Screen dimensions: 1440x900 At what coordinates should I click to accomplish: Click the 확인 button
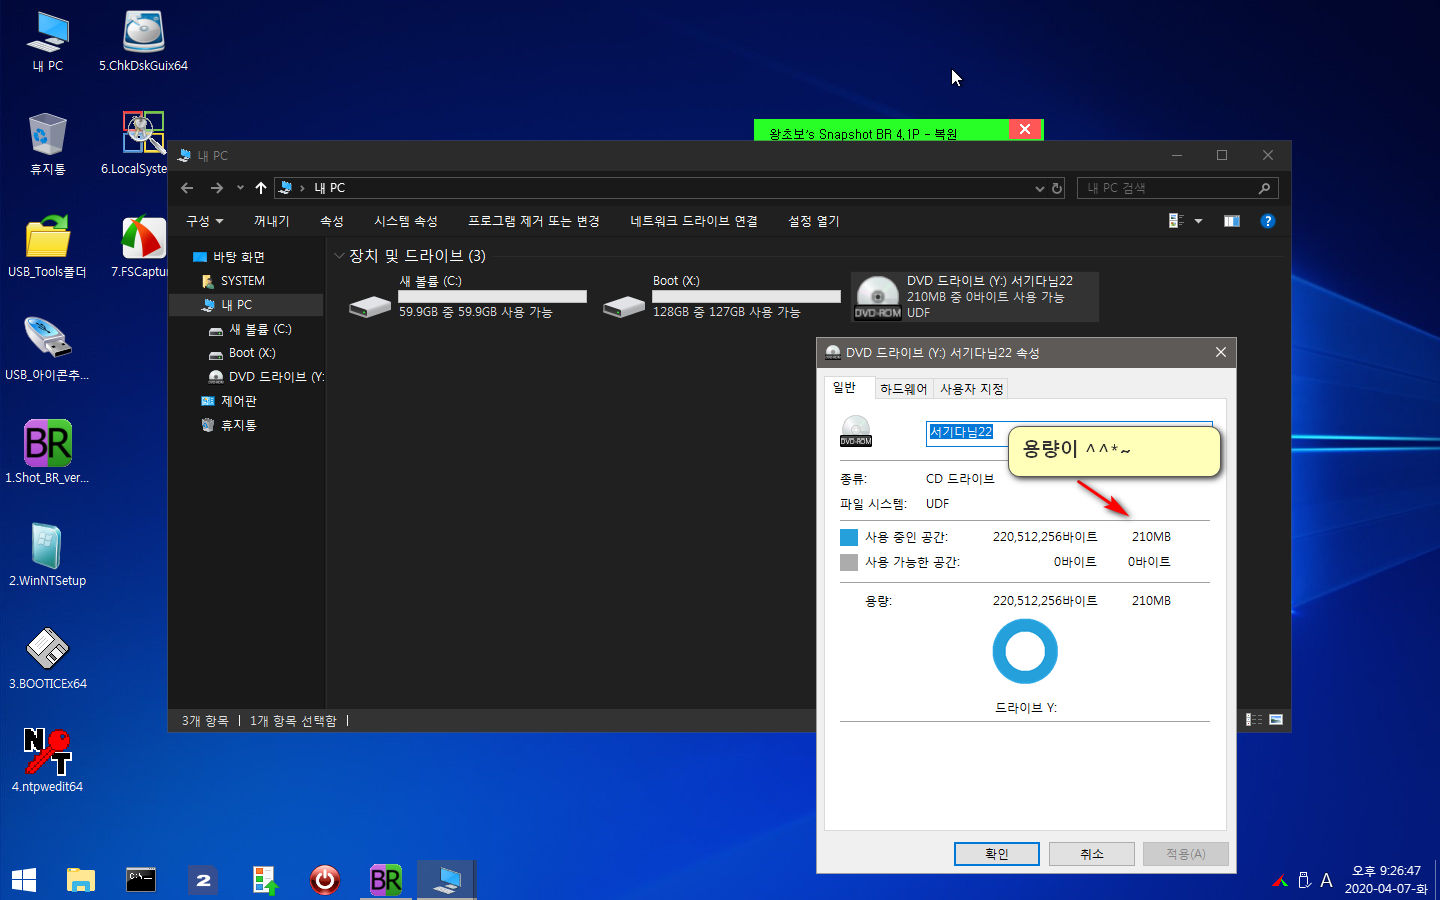click(x=996, y=854)
